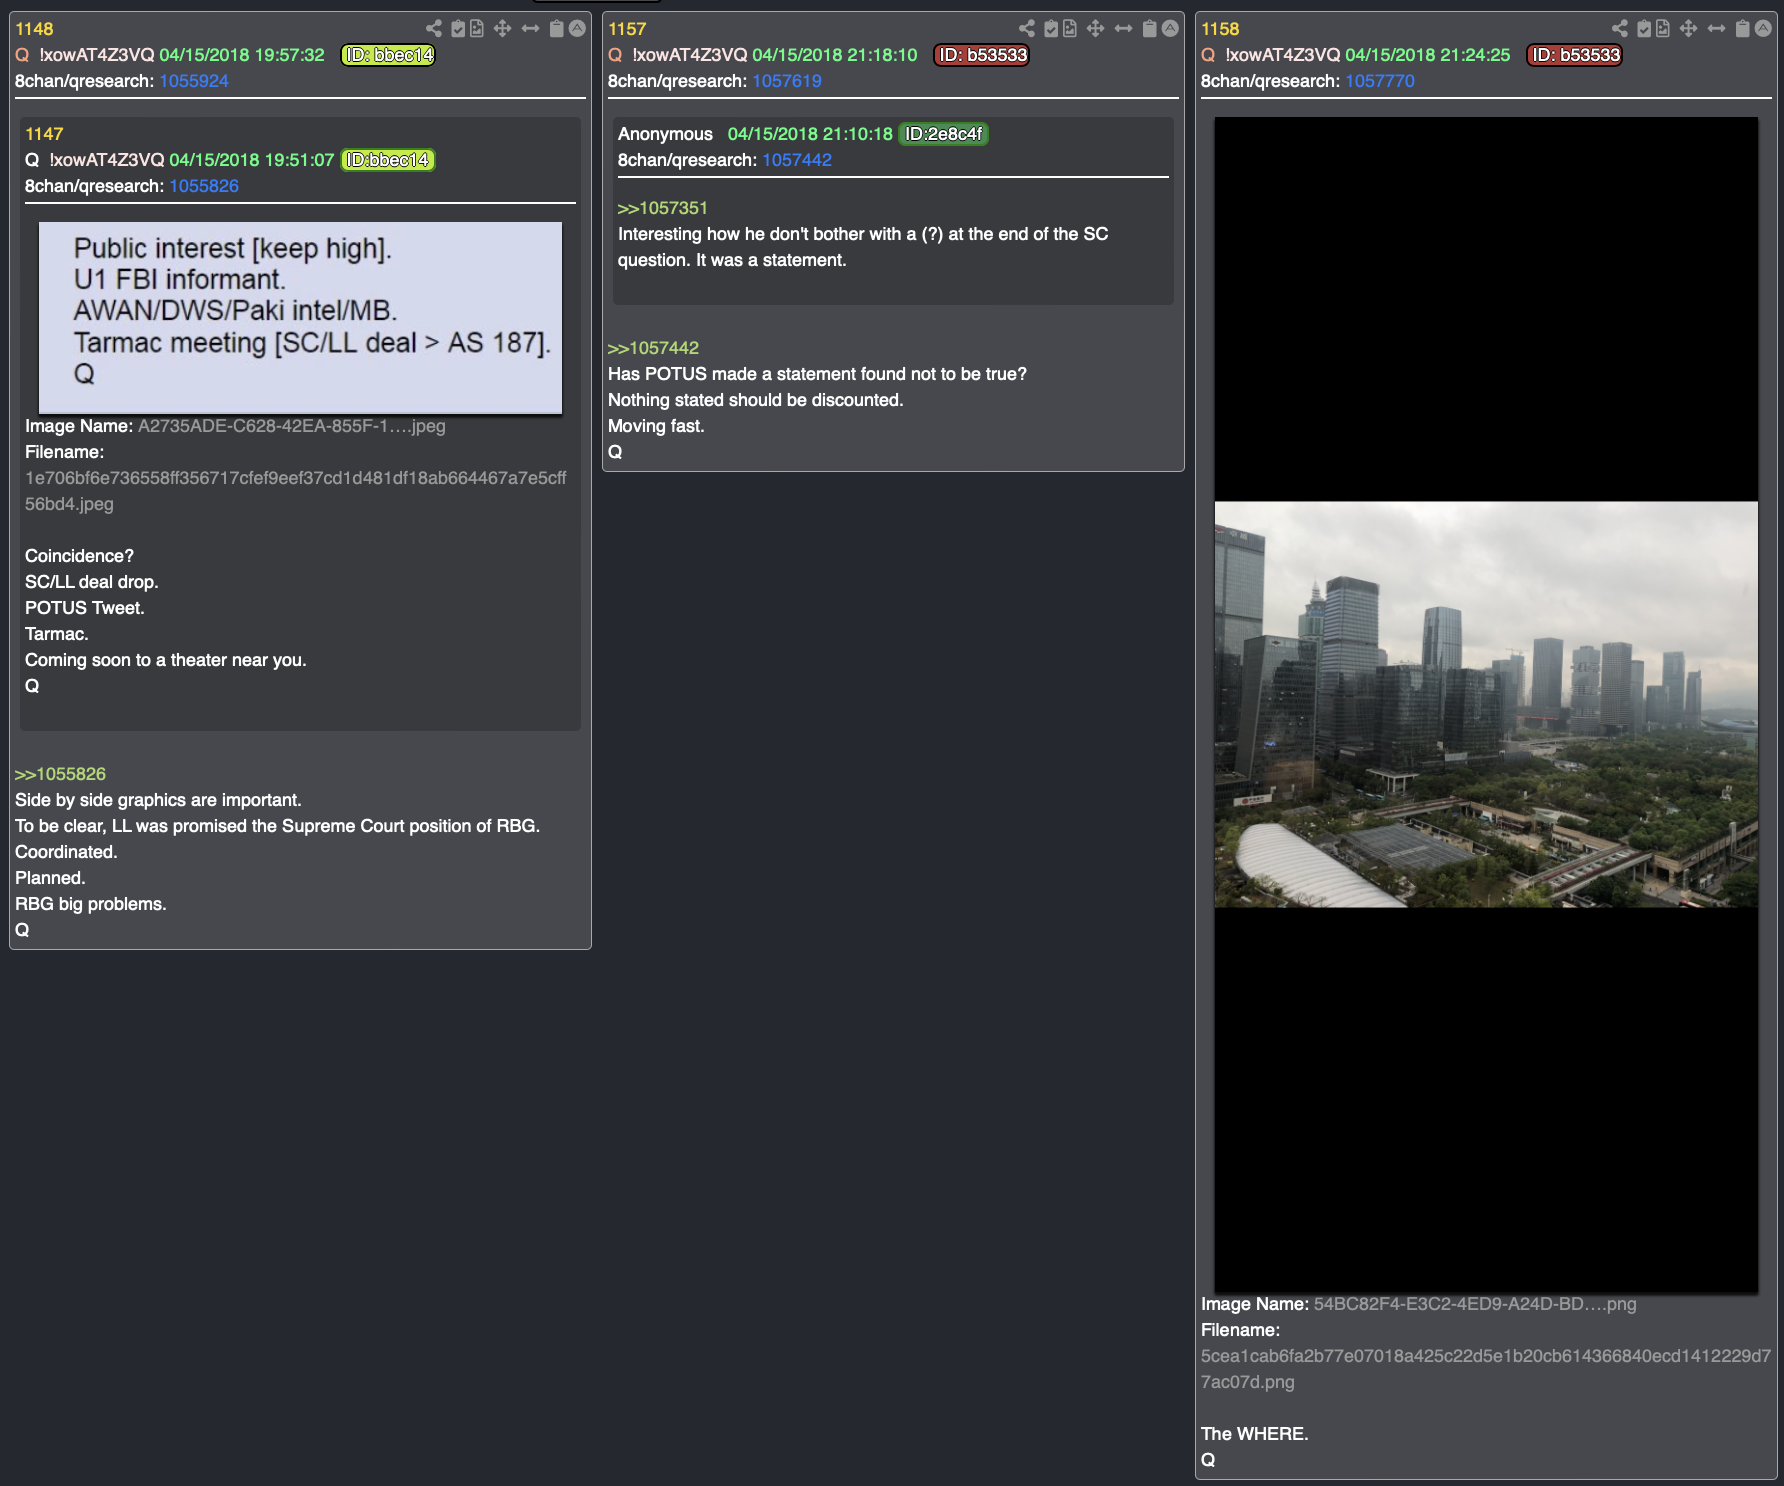Click the ID: b53533 badge on post 1158
Image resolution: width=1784 pixels, height=1486 pixels.
coord(1574,55)
